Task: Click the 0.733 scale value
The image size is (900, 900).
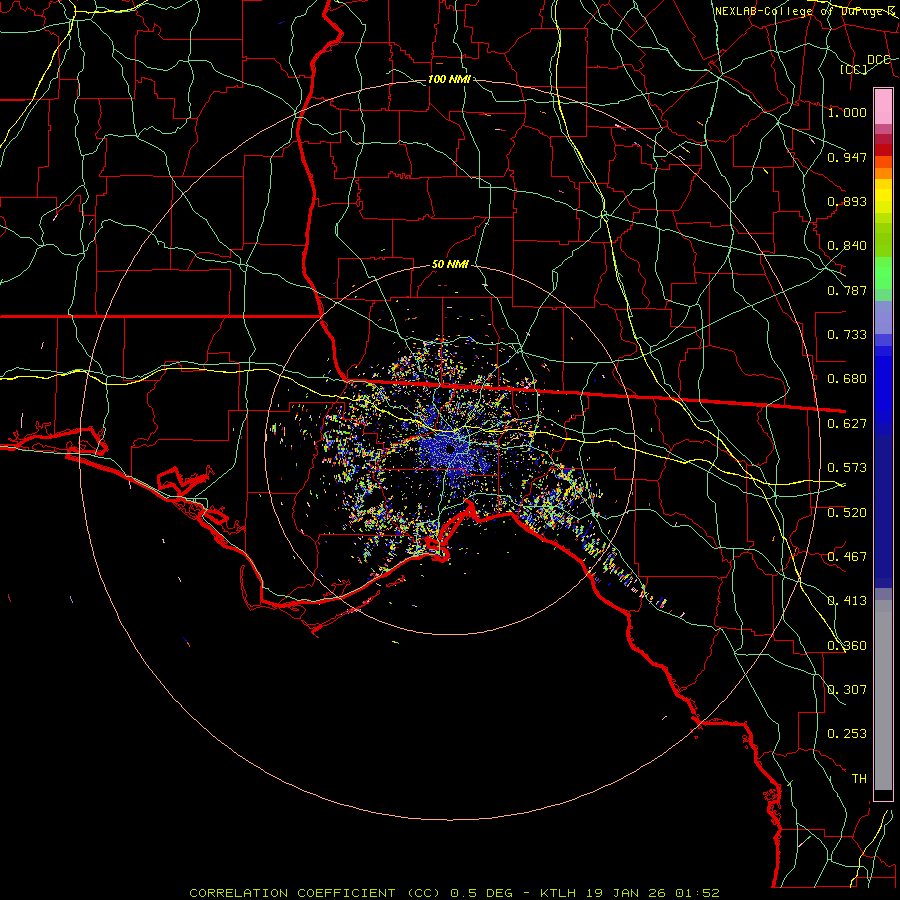Action: (847, 335)
